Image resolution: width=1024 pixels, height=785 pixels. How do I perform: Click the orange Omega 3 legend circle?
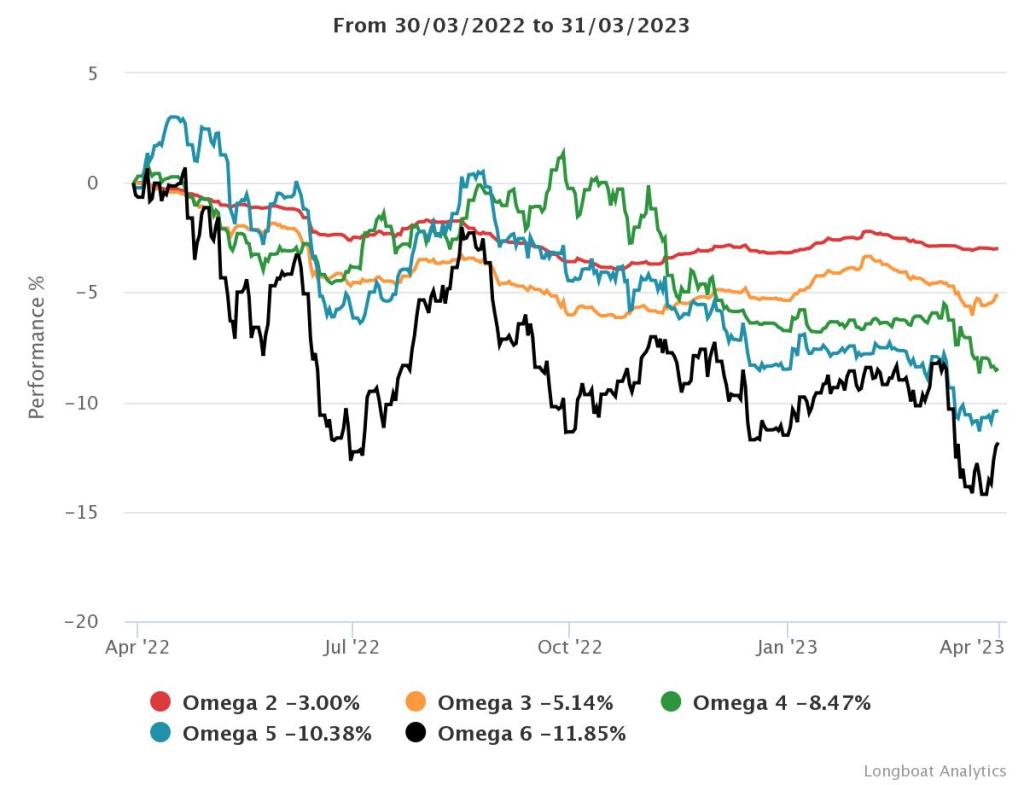pos(417,702)
